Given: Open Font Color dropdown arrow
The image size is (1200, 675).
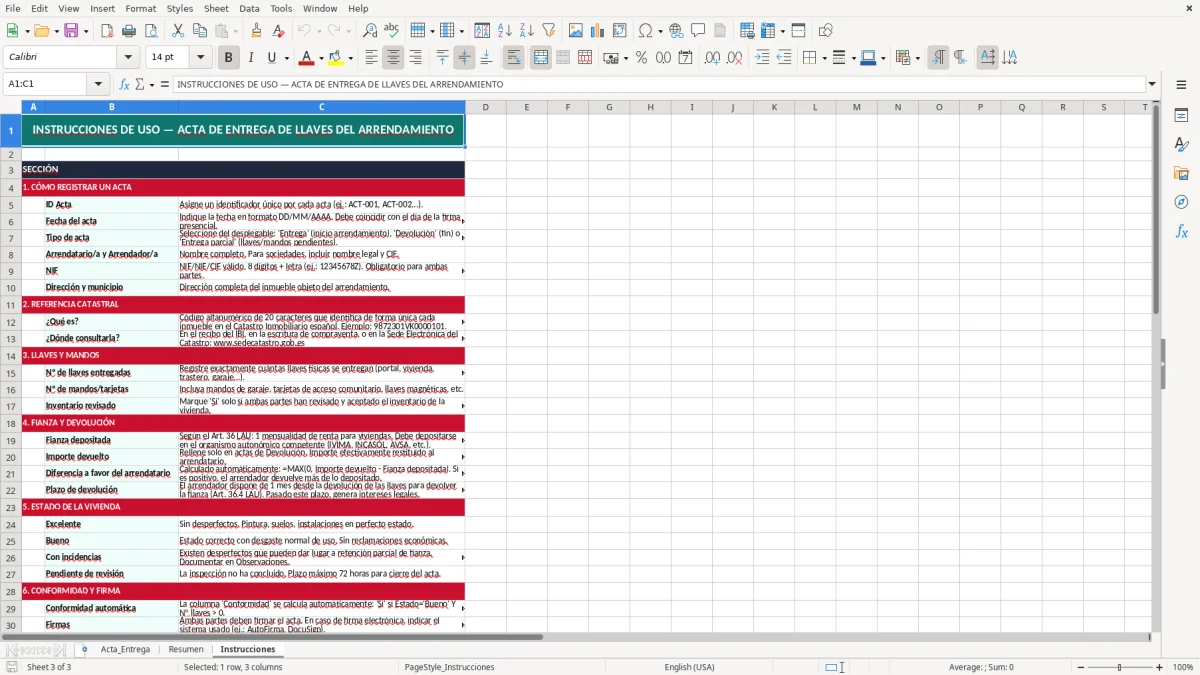Looking at the screenshot, I should click(x=321, y=58).
